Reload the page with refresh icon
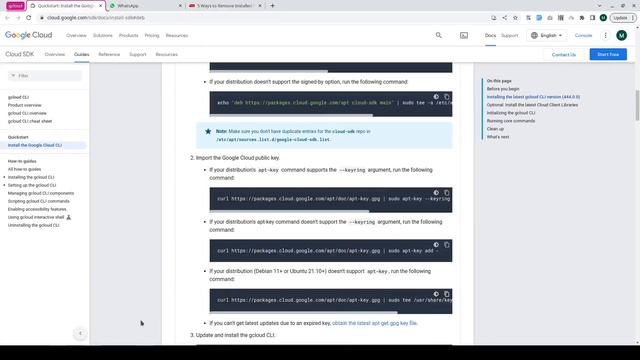This screenshot has width=640, height=360. [x=29, y=18]
